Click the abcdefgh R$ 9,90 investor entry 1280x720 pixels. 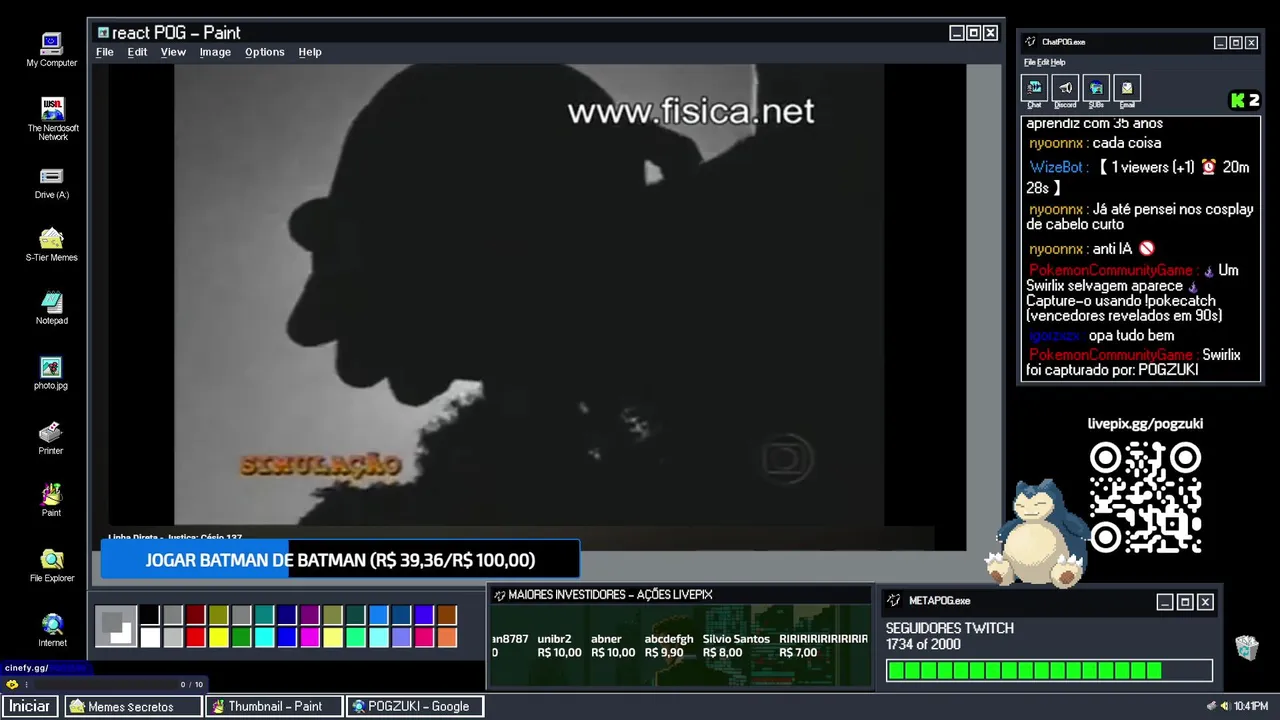(668, 646)
